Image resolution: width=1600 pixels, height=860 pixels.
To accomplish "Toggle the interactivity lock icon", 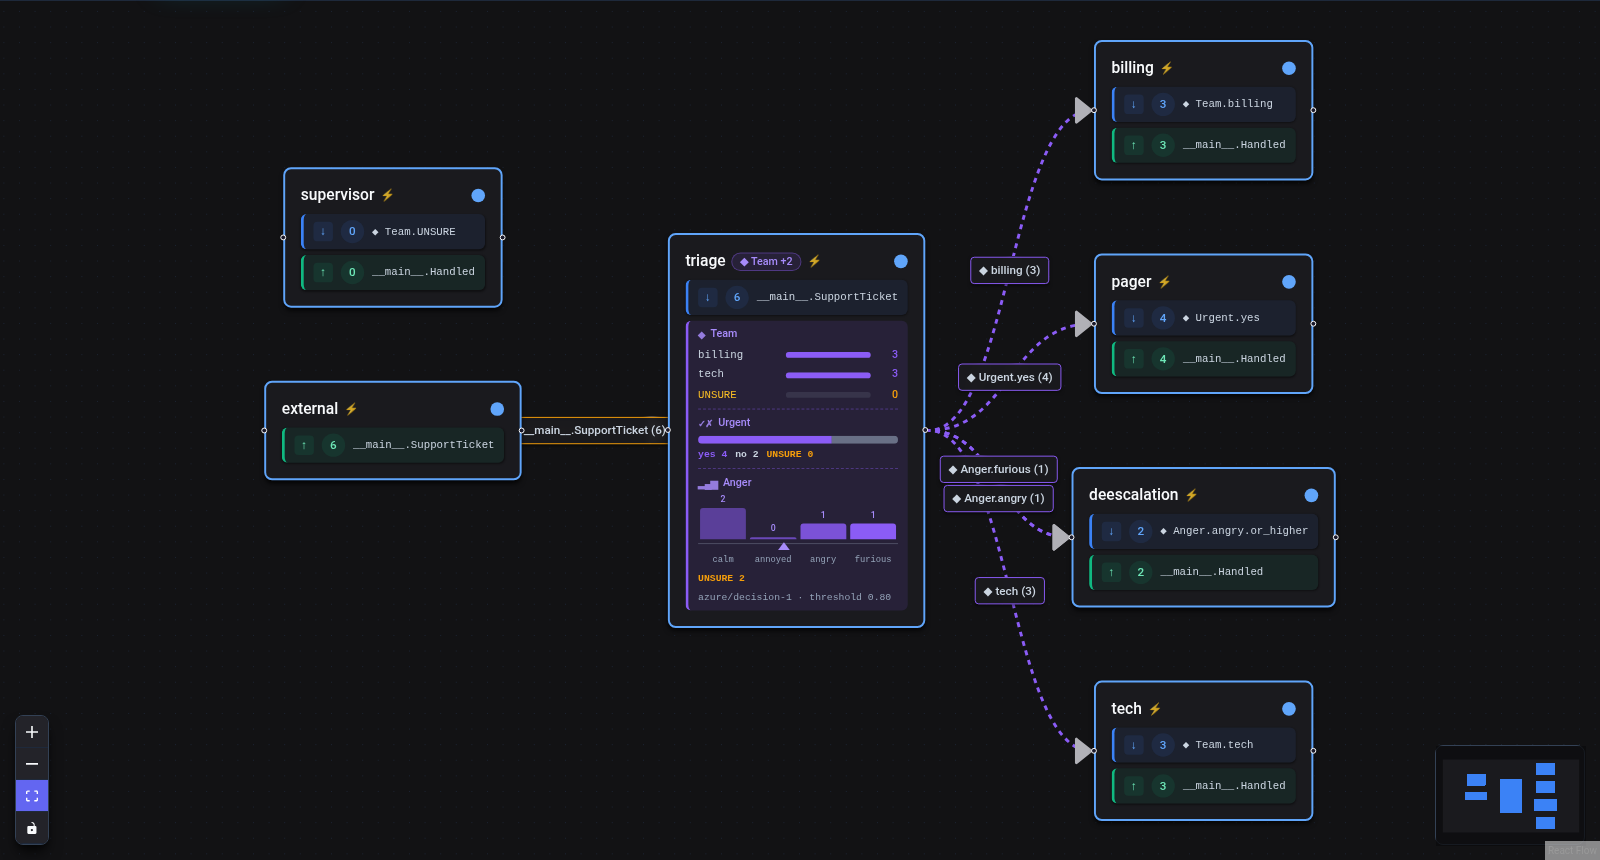I will coord(32,828).
